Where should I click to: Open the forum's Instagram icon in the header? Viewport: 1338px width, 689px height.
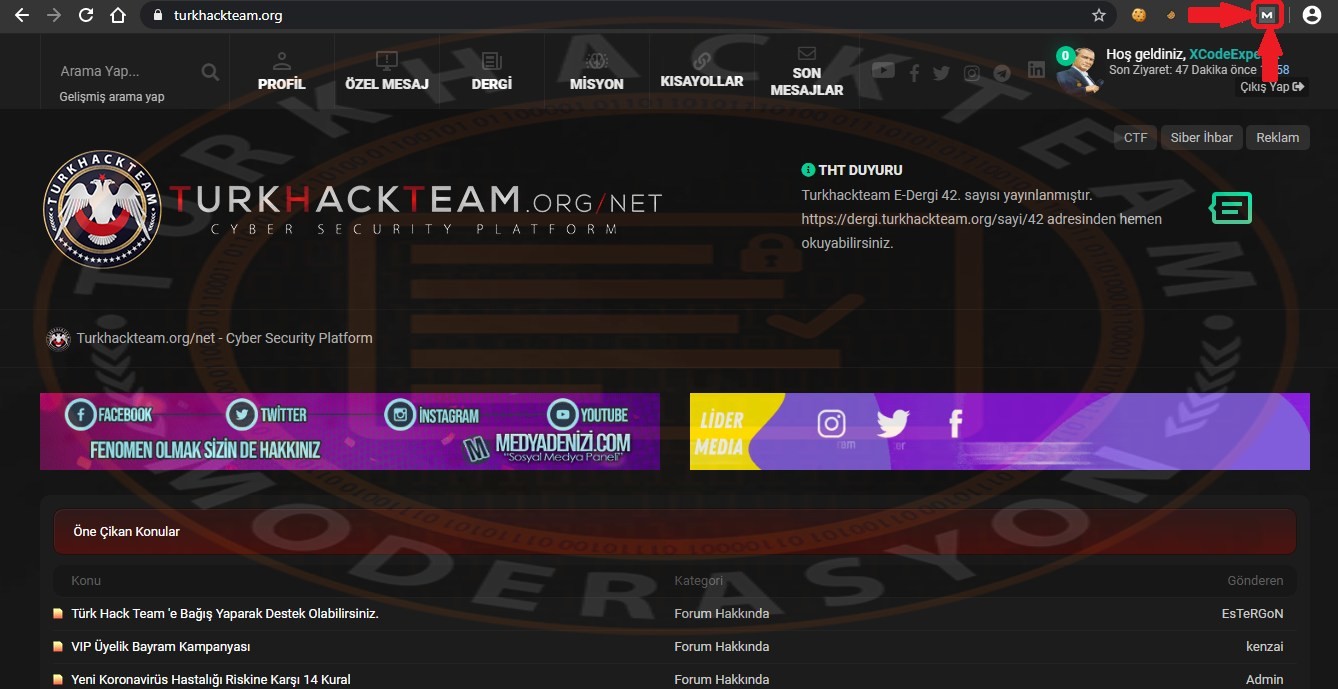pos(972,73)
